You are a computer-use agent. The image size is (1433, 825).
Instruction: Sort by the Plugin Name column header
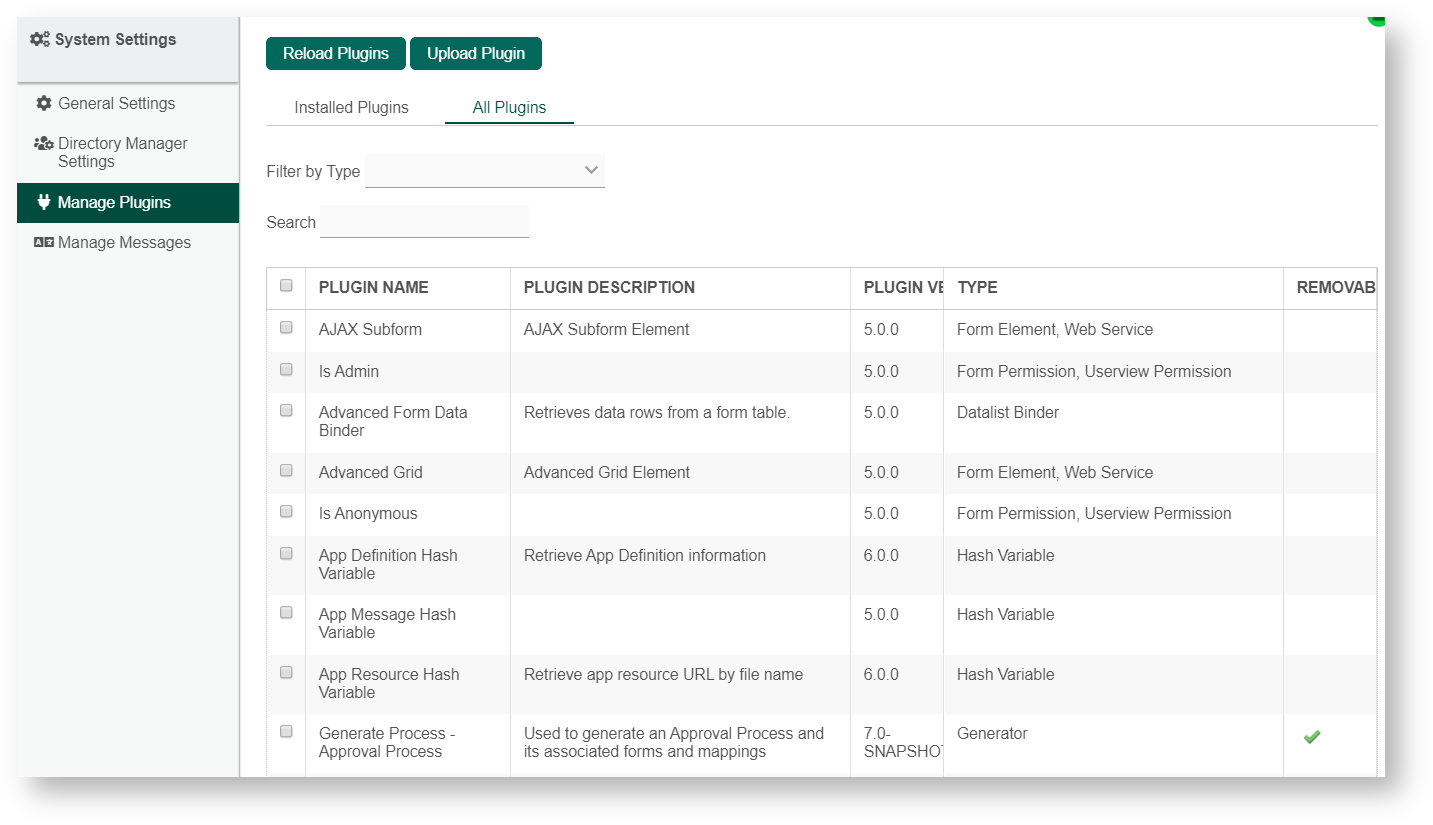(x=374, y=288)
